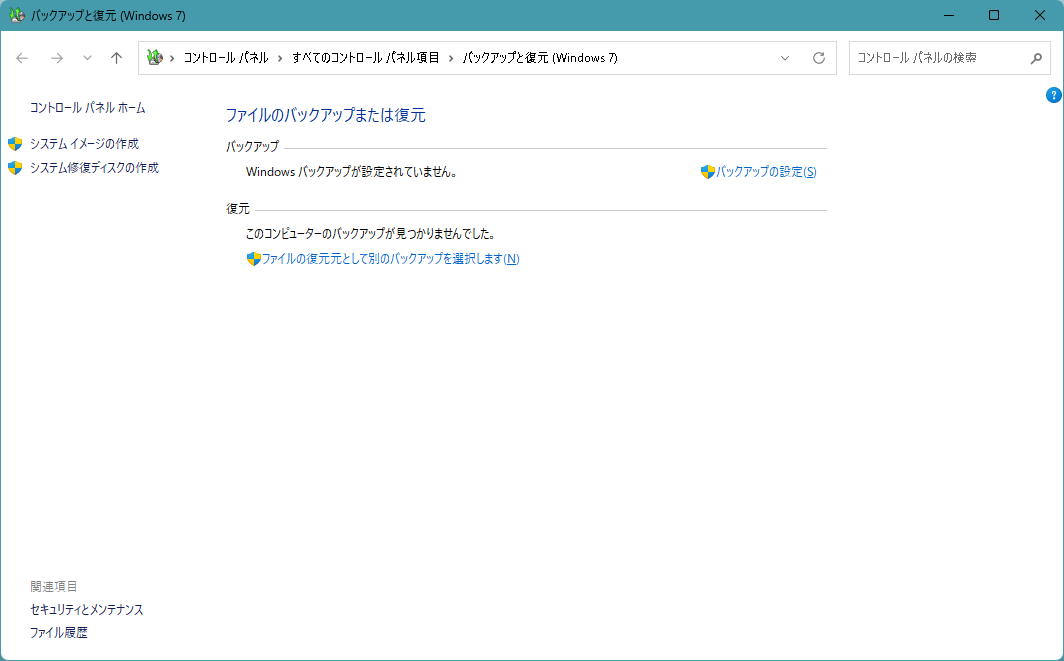Click the search magnifier icon
The height and width of the screenshot is (661, 1064).
click(1036, 58)
